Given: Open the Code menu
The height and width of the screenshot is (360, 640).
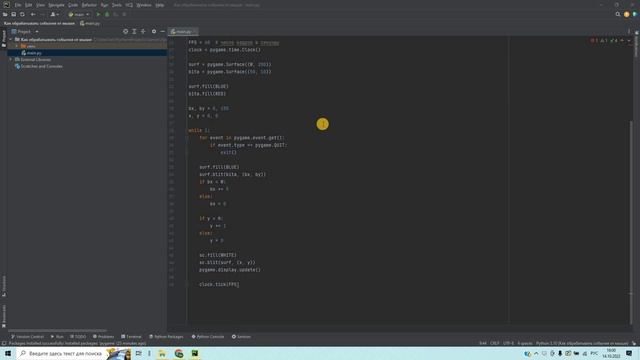Looking at the screenshot, I should click(73, 5).
